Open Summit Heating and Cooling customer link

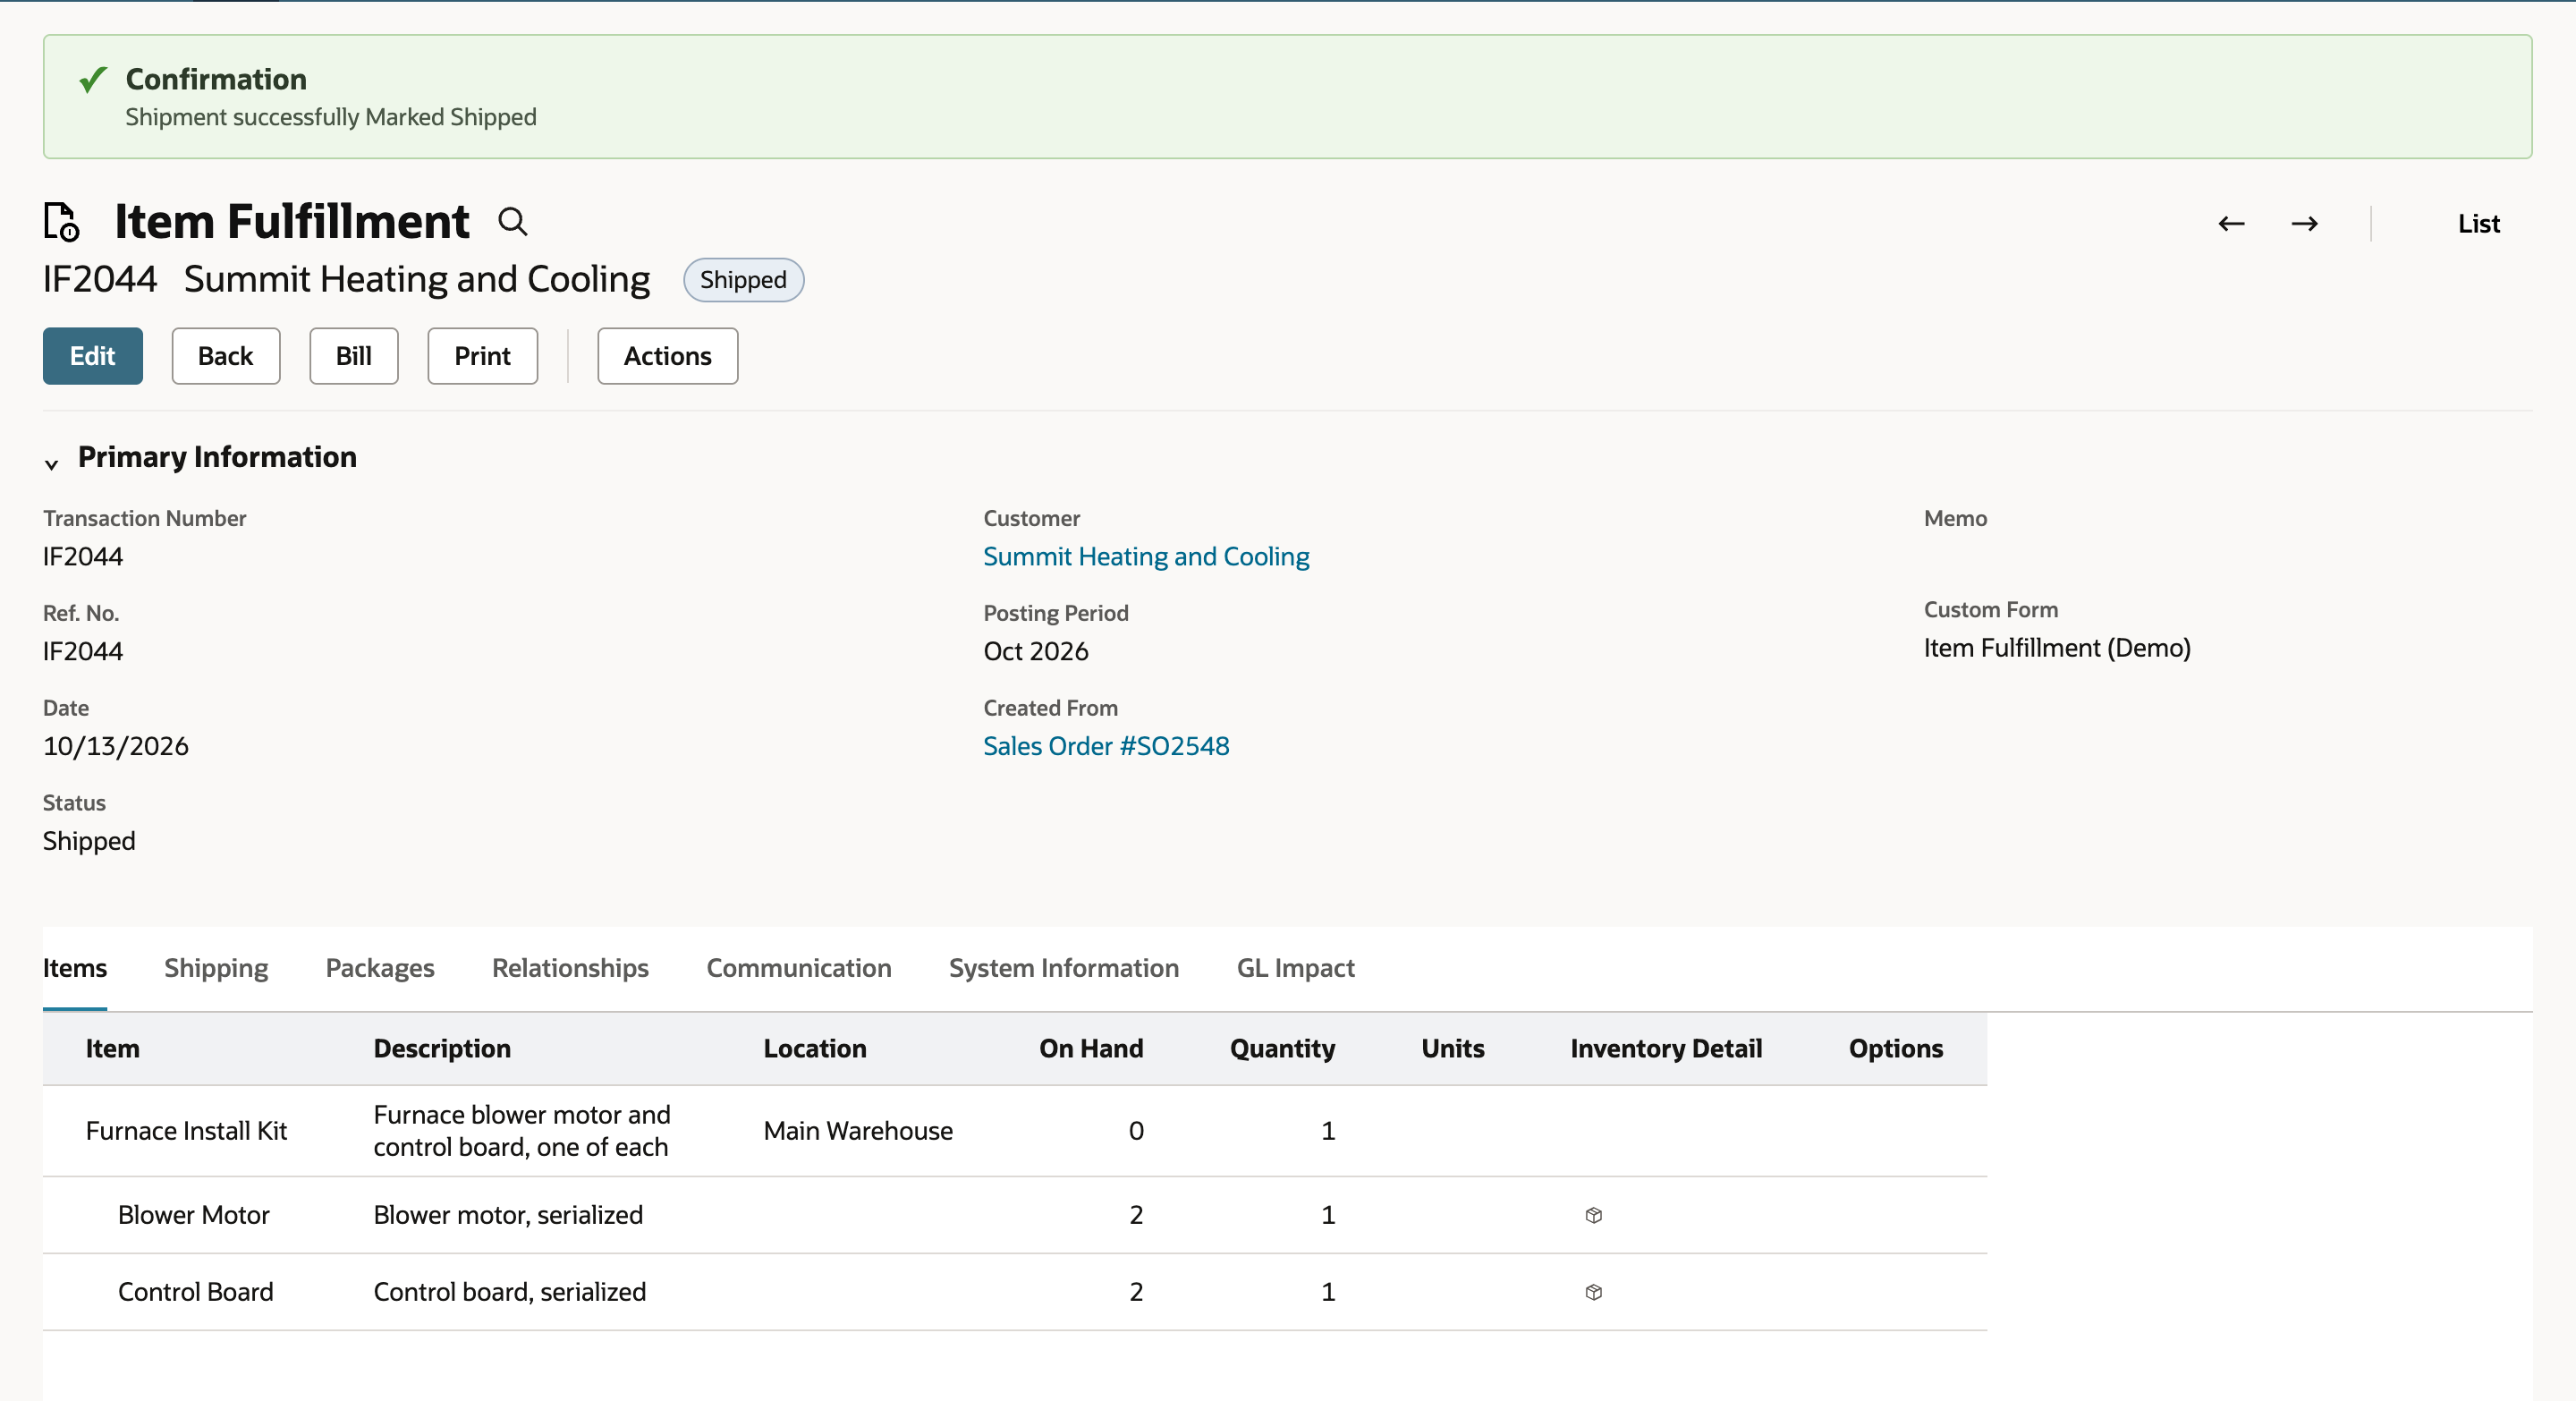pos(1146,556)
